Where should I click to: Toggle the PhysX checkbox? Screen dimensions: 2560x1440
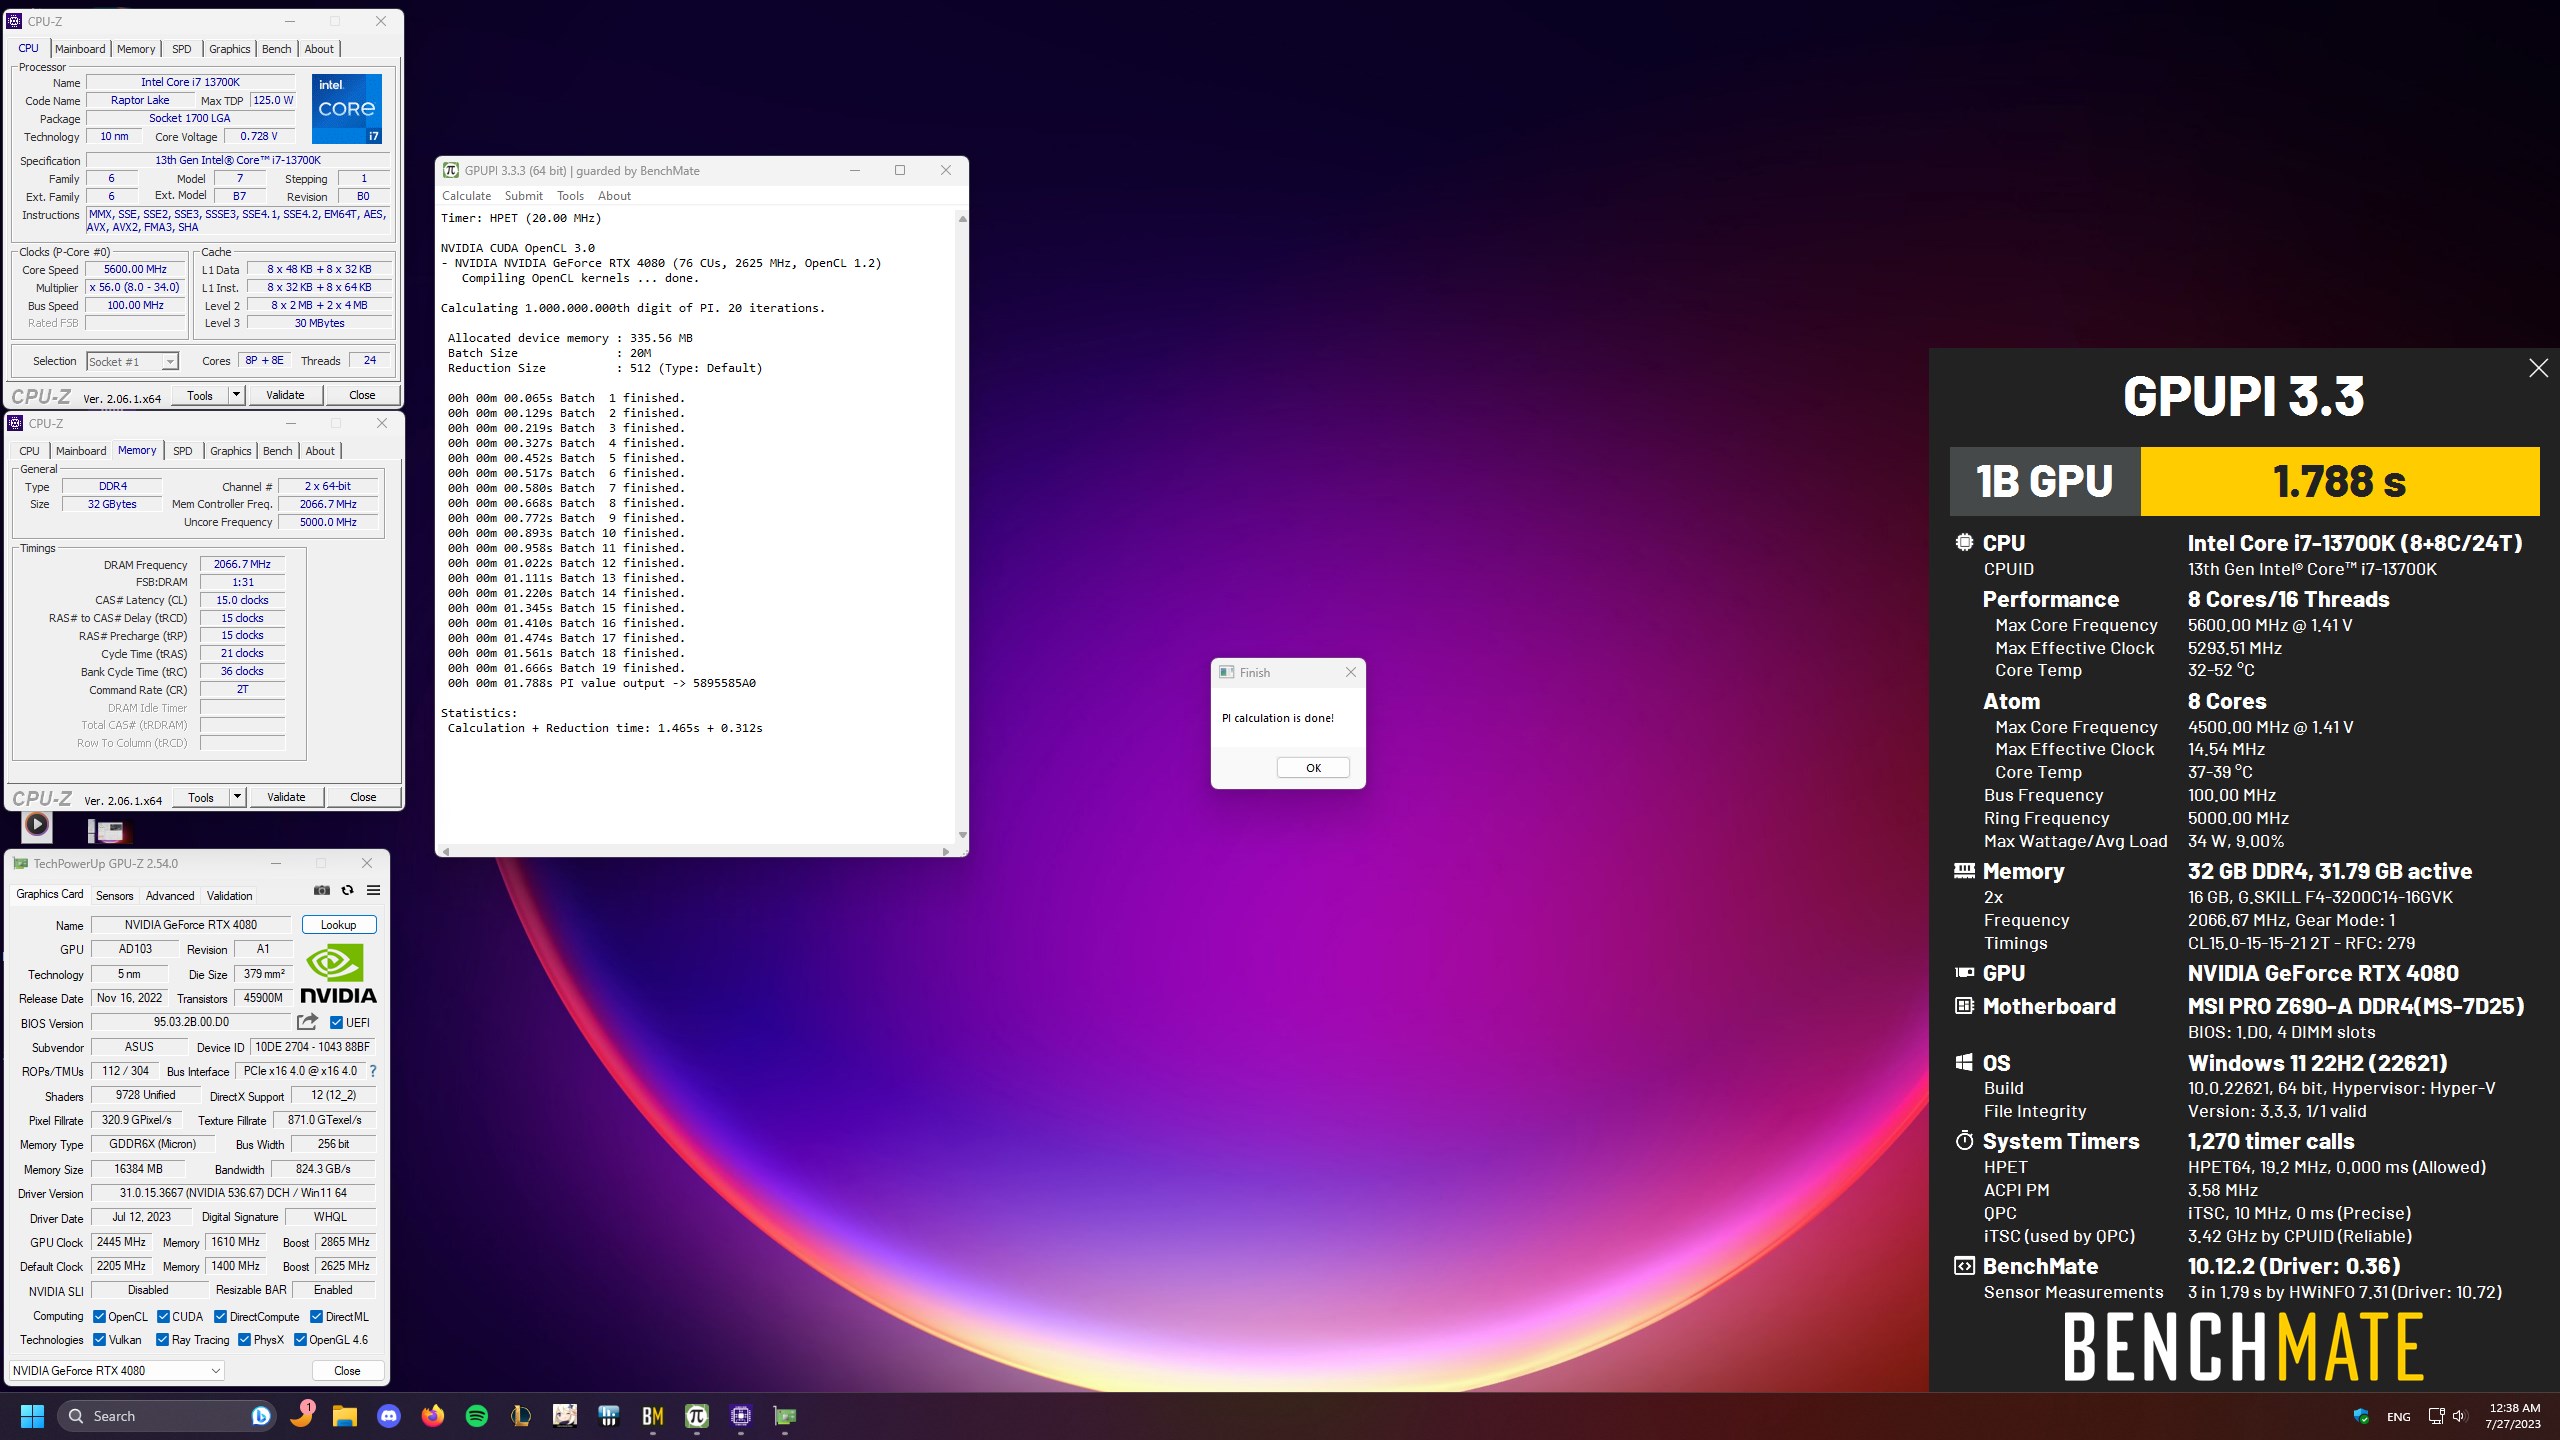[x=244, y=1340]
